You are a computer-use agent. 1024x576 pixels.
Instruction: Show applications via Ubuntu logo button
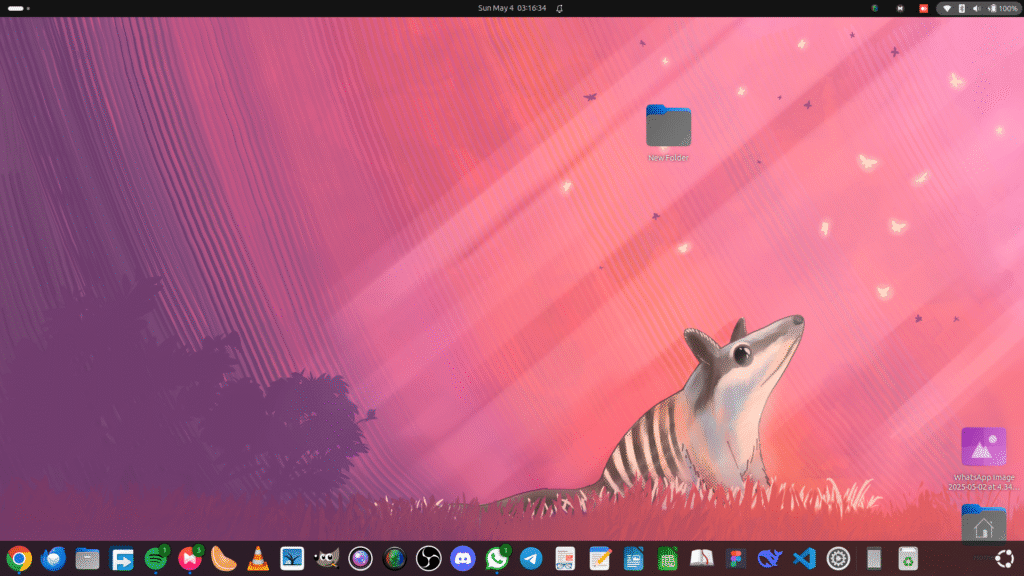(1004, 559)
